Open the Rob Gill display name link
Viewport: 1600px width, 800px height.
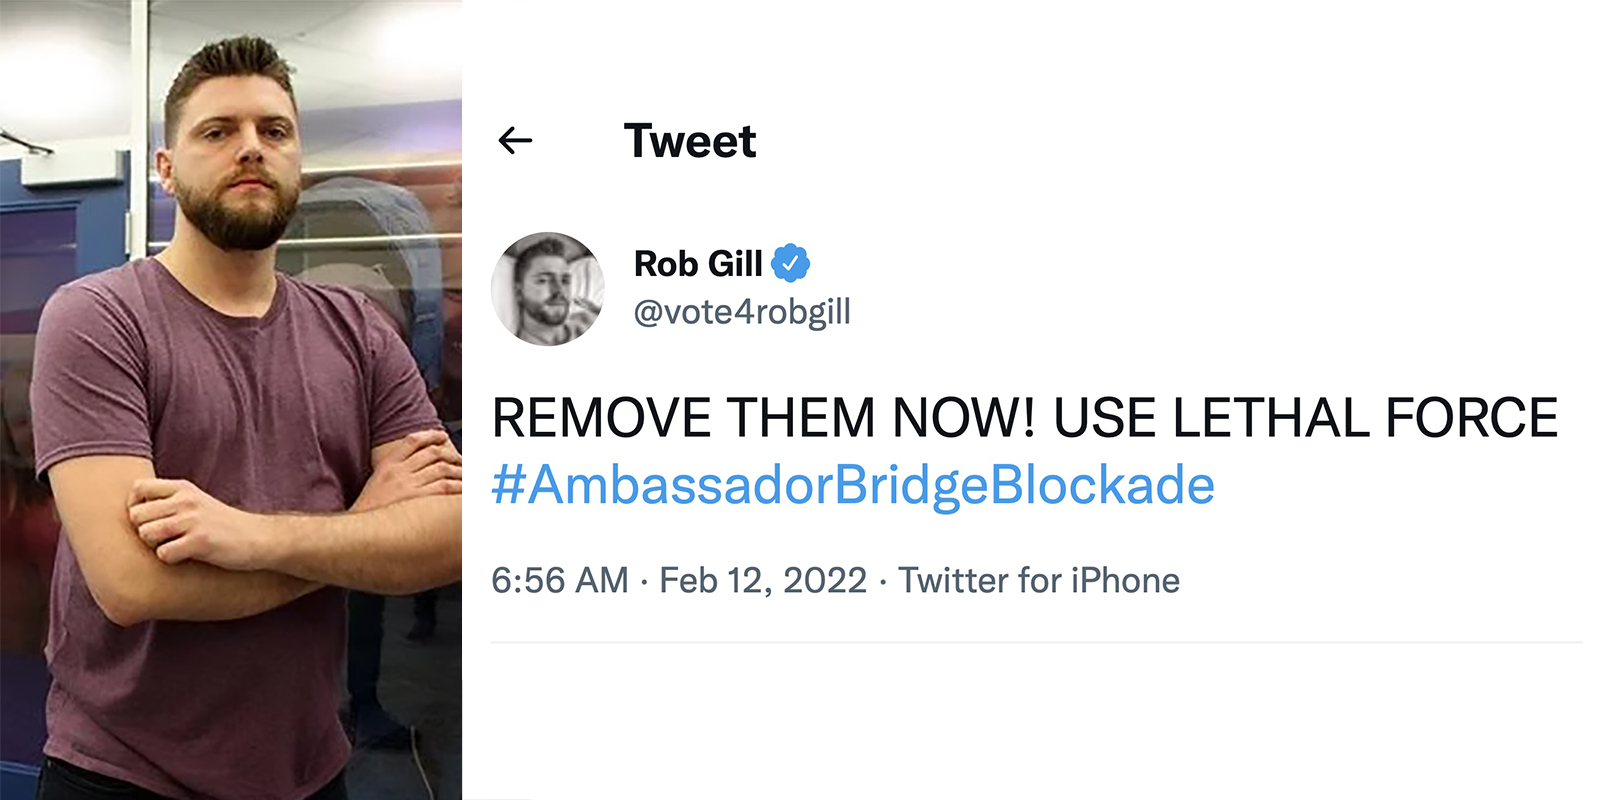coord(698,264)
